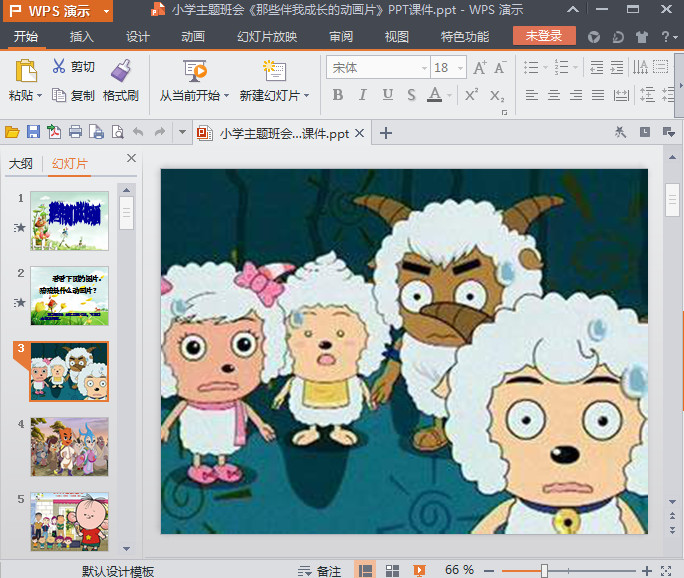Toggle text shadow S button
This screenshot has height=578, width=684.
click(x=411, y=95)
